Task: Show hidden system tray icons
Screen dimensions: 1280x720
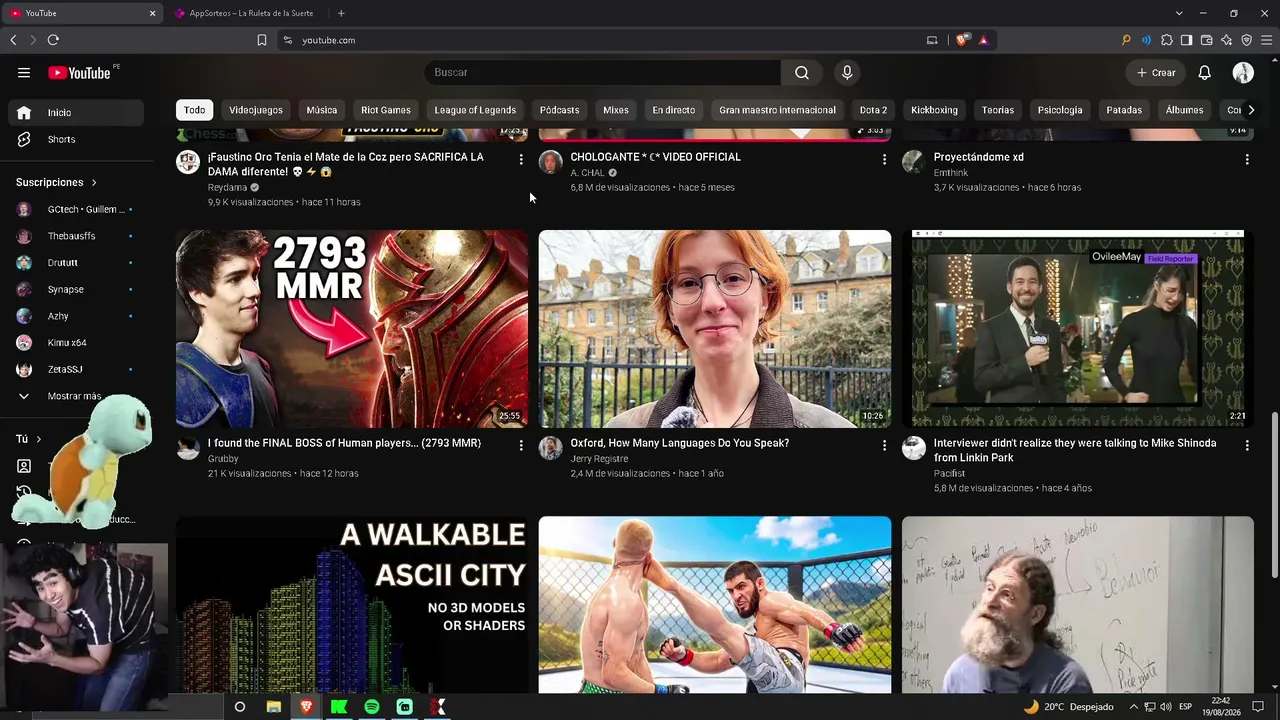Action: coord(1133,707)
